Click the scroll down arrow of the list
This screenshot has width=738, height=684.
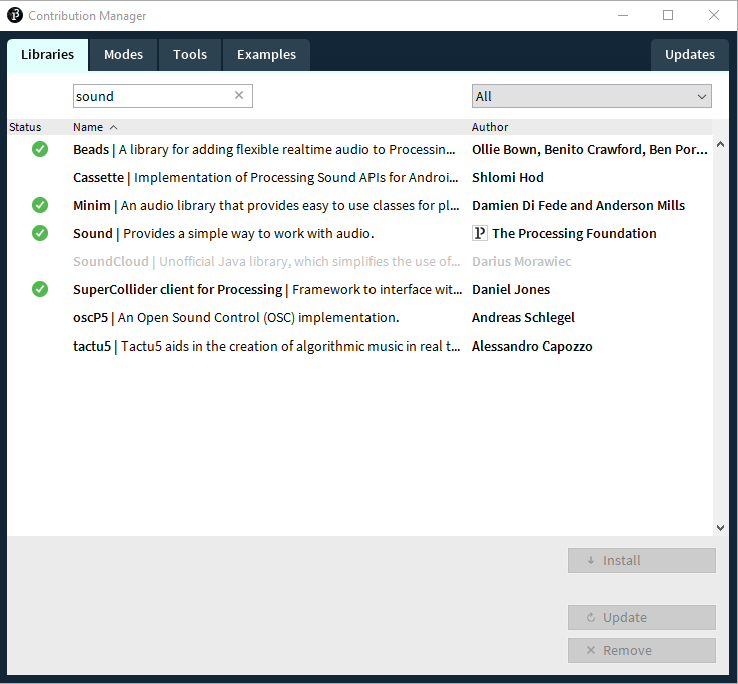point(720,528)
